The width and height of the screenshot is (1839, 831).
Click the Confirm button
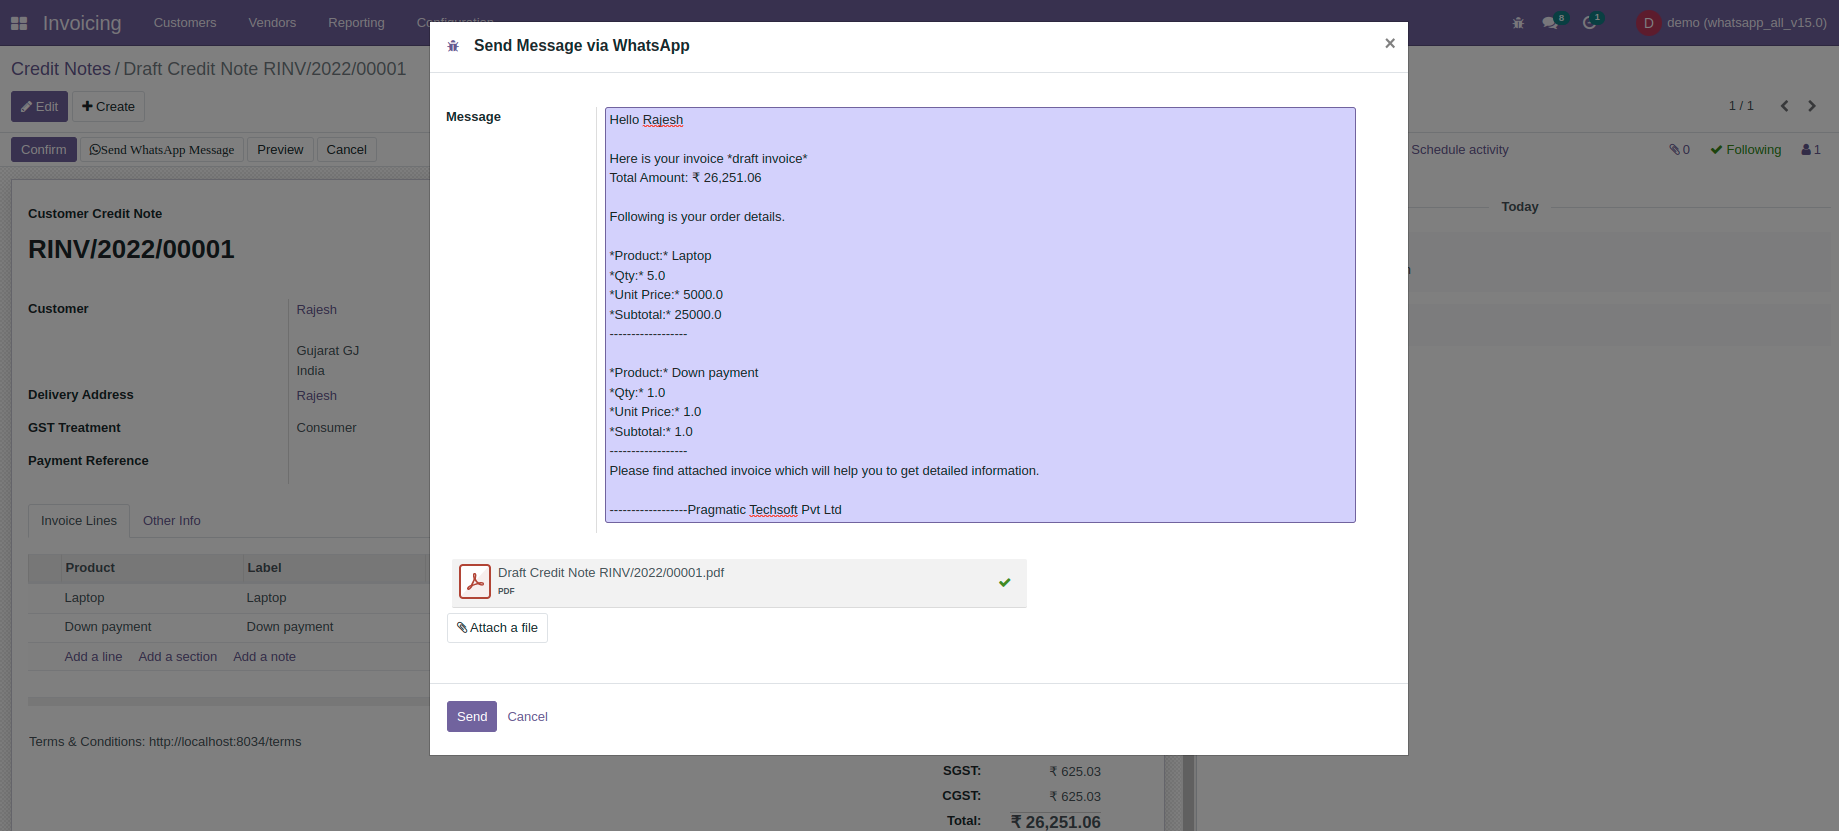point(44,150)
